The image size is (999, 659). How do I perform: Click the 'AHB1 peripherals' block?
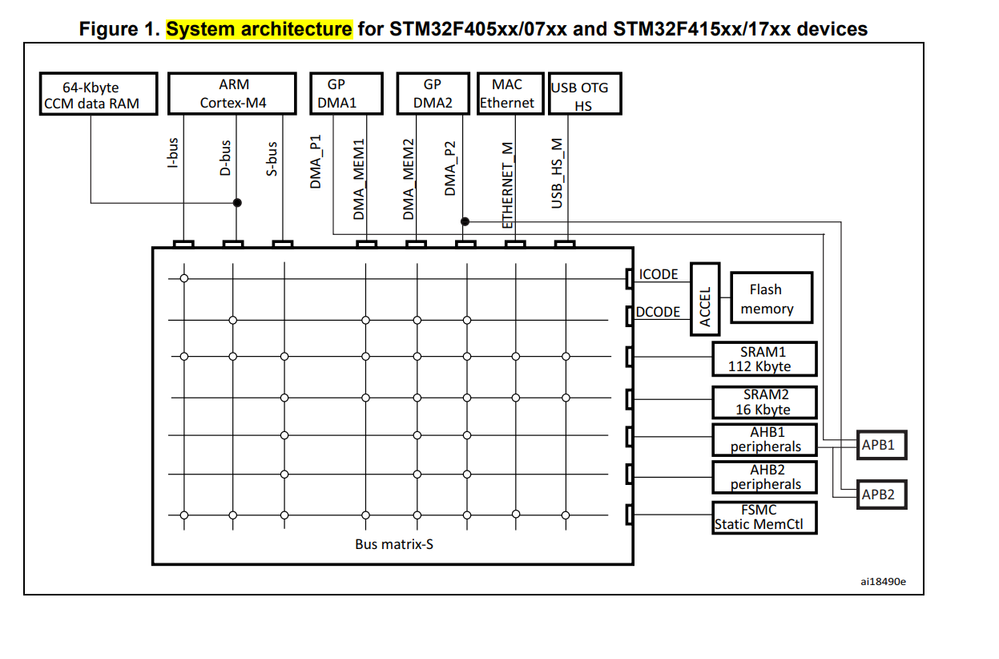[765, 440]
